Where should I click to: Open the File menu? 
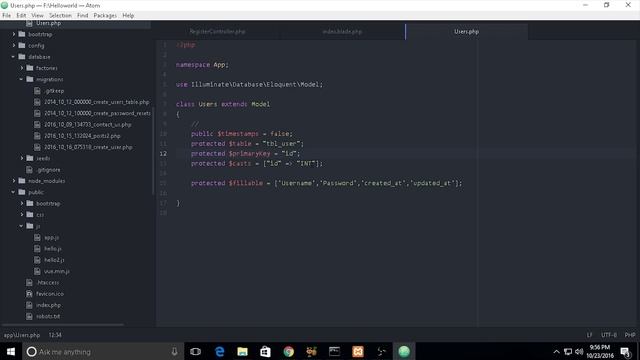click(7, 16)
